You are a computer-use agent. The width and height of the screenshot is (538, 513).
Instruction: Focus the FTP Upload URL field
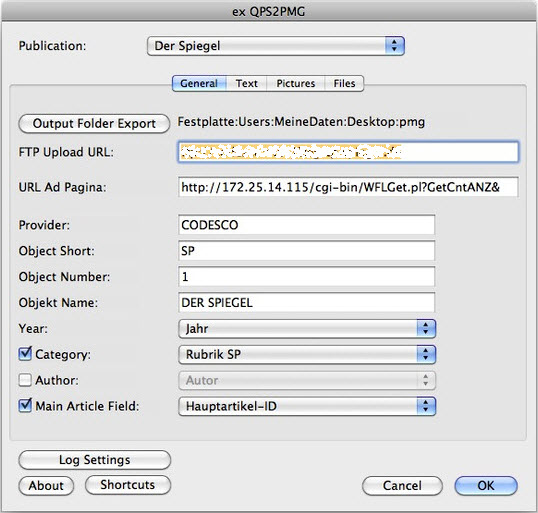click(348, 152)
